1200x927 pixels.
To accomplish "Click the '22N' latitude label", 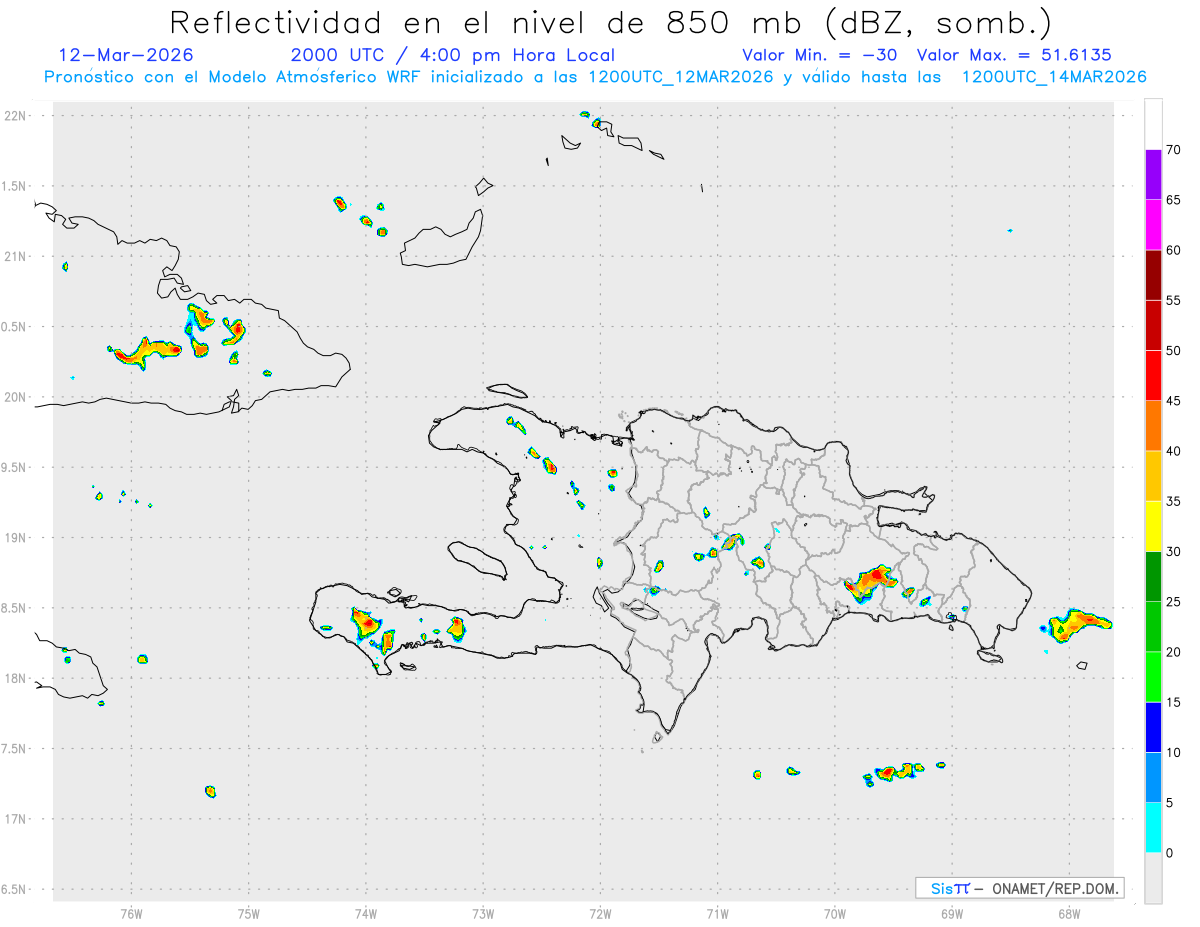I will point(16,116).
